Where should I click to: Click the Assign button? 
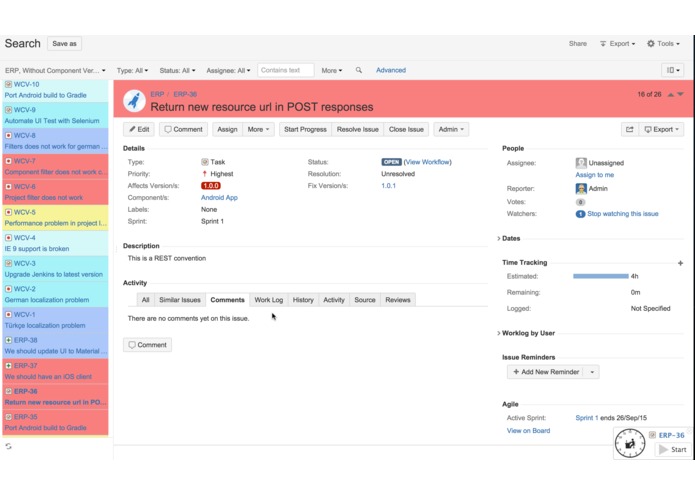click(x=227, y=129)
